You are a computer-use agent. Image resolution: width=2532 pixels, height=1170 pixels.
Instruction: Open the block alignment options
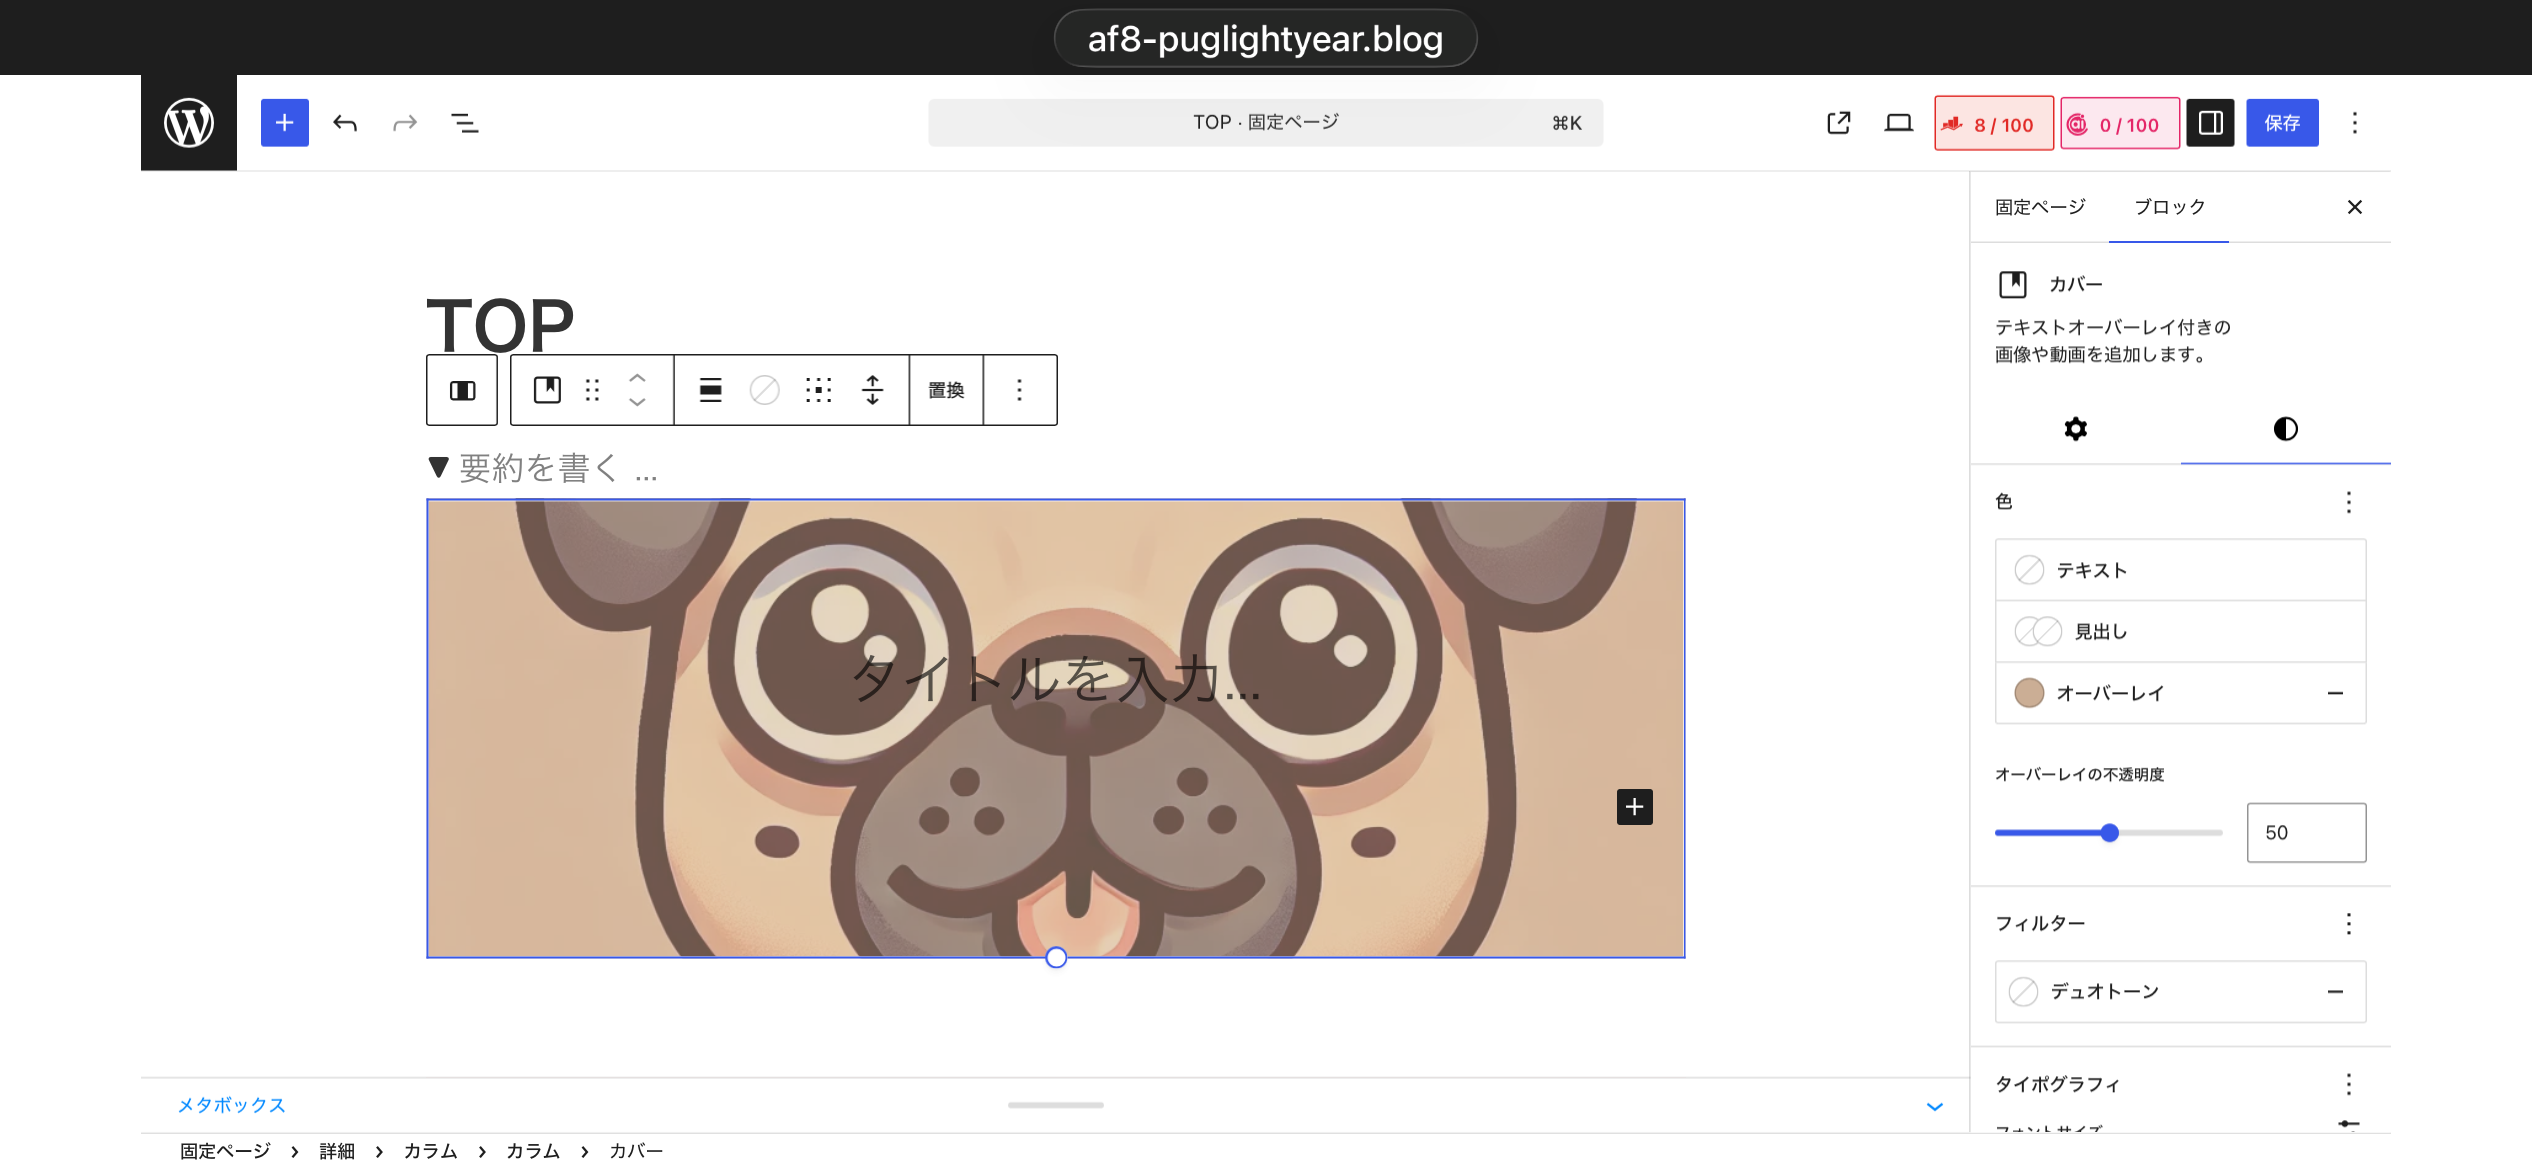(x=710, y=390)
